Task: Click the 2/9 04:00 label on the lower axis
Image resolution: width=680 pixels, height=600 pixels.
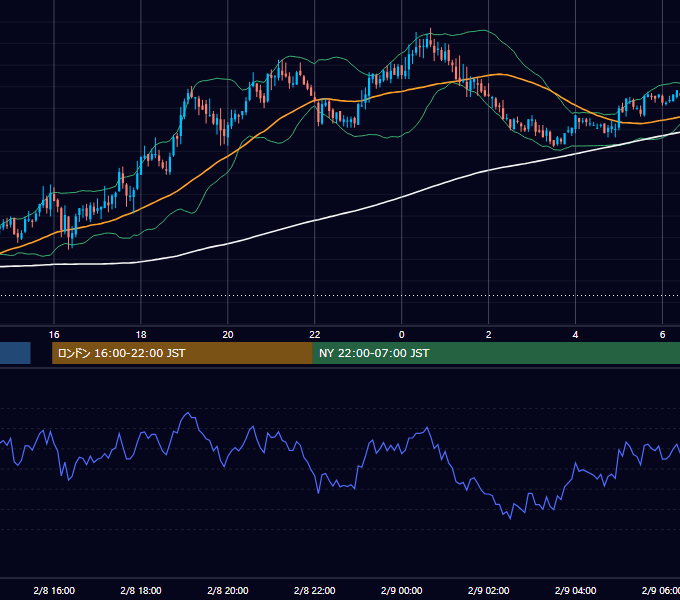Action: [575, 590]
